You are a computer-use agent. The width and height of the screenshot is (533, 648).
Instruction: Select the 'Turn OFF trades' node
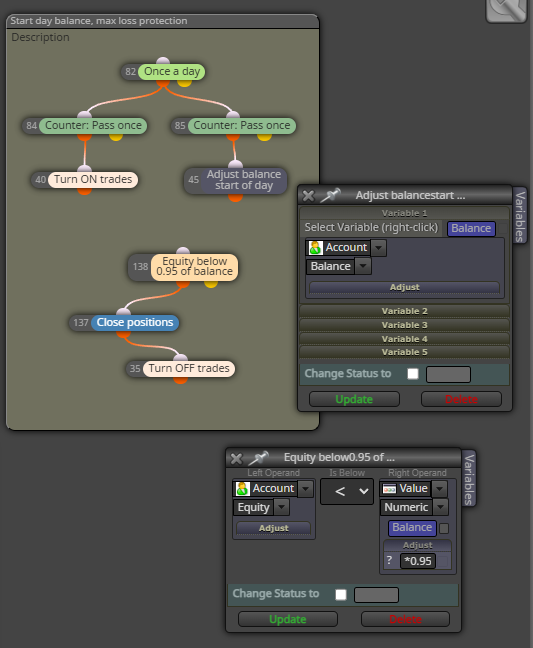coord(189,368)
